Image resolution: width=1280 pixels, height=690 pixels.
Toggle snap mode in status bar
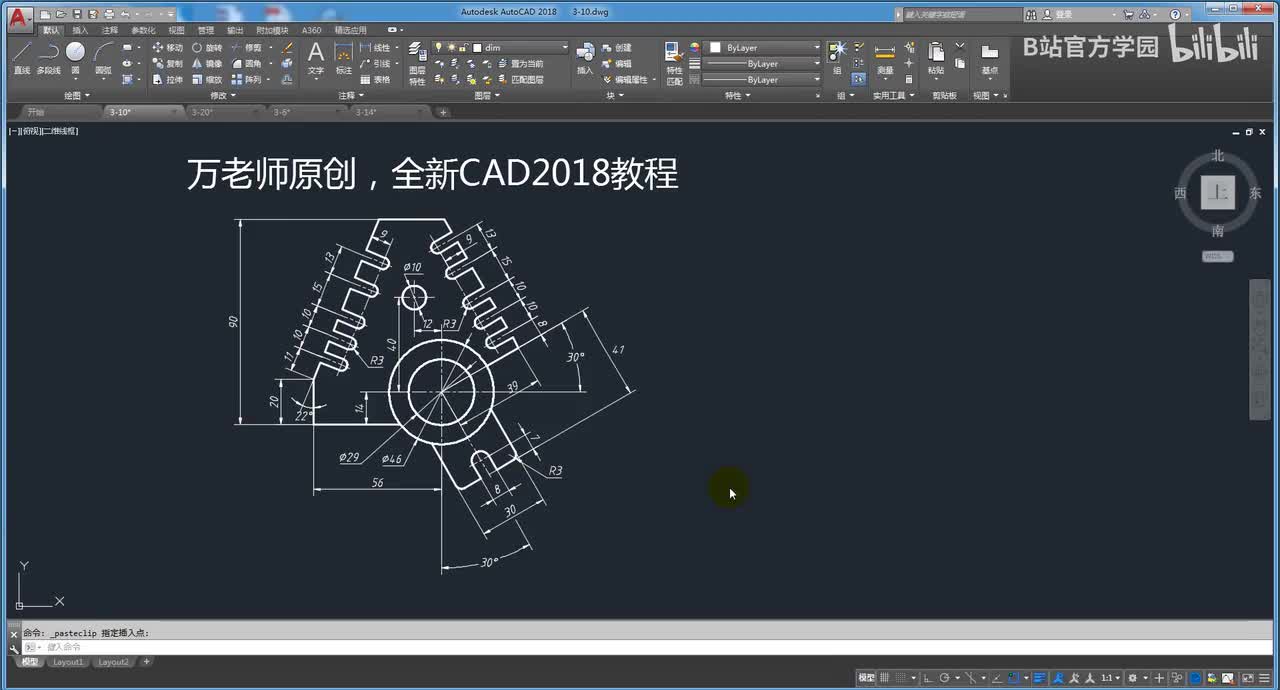(x=901, y=678)
